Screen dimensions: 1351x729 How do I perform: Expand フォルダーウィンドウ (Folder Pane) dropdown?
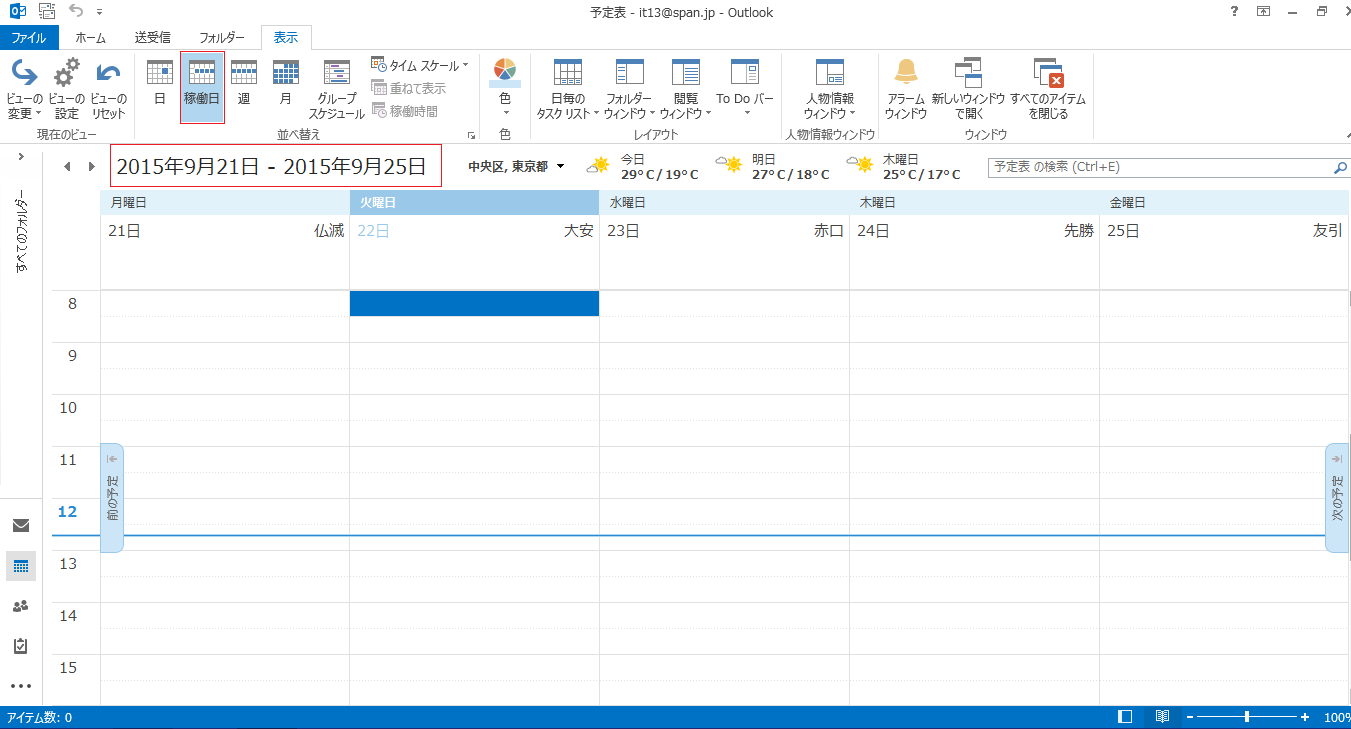[x=629, y=89]
